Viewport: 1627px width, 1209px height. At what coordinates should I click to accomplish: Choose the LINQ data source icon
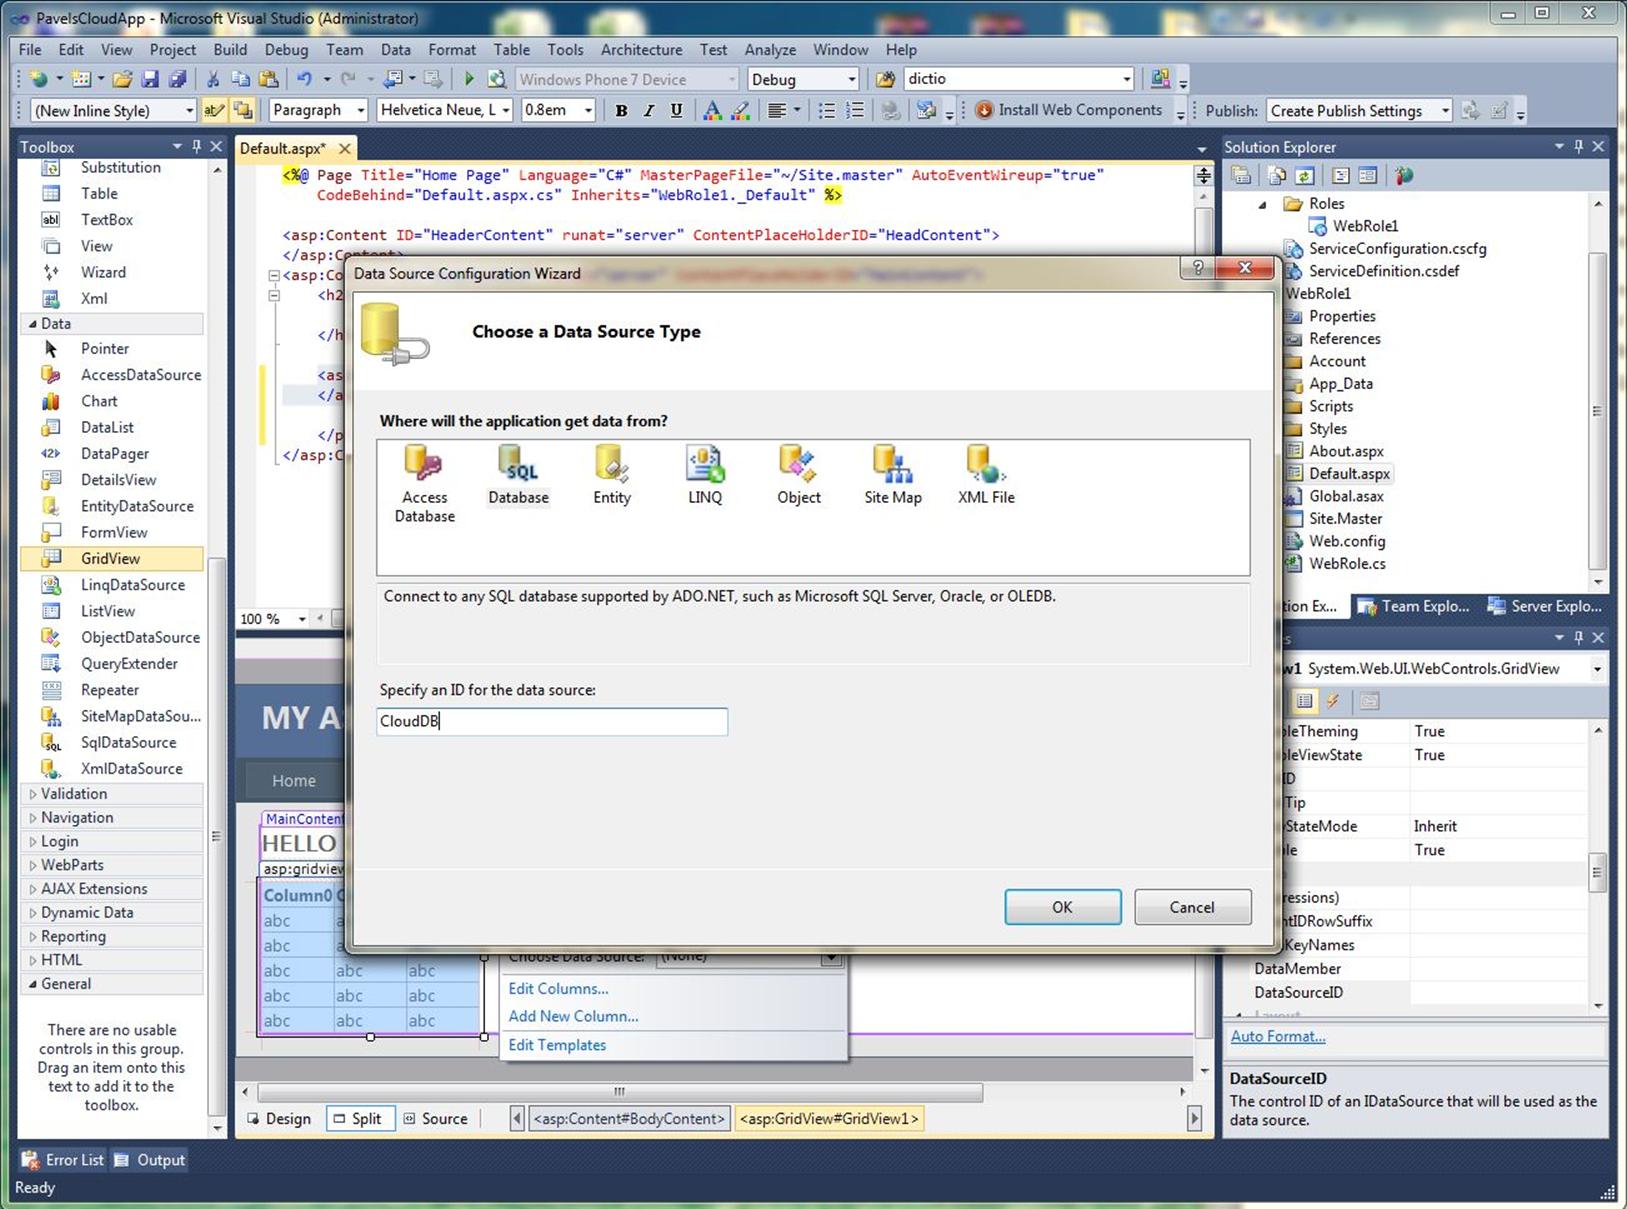click(x=705, y=476)
